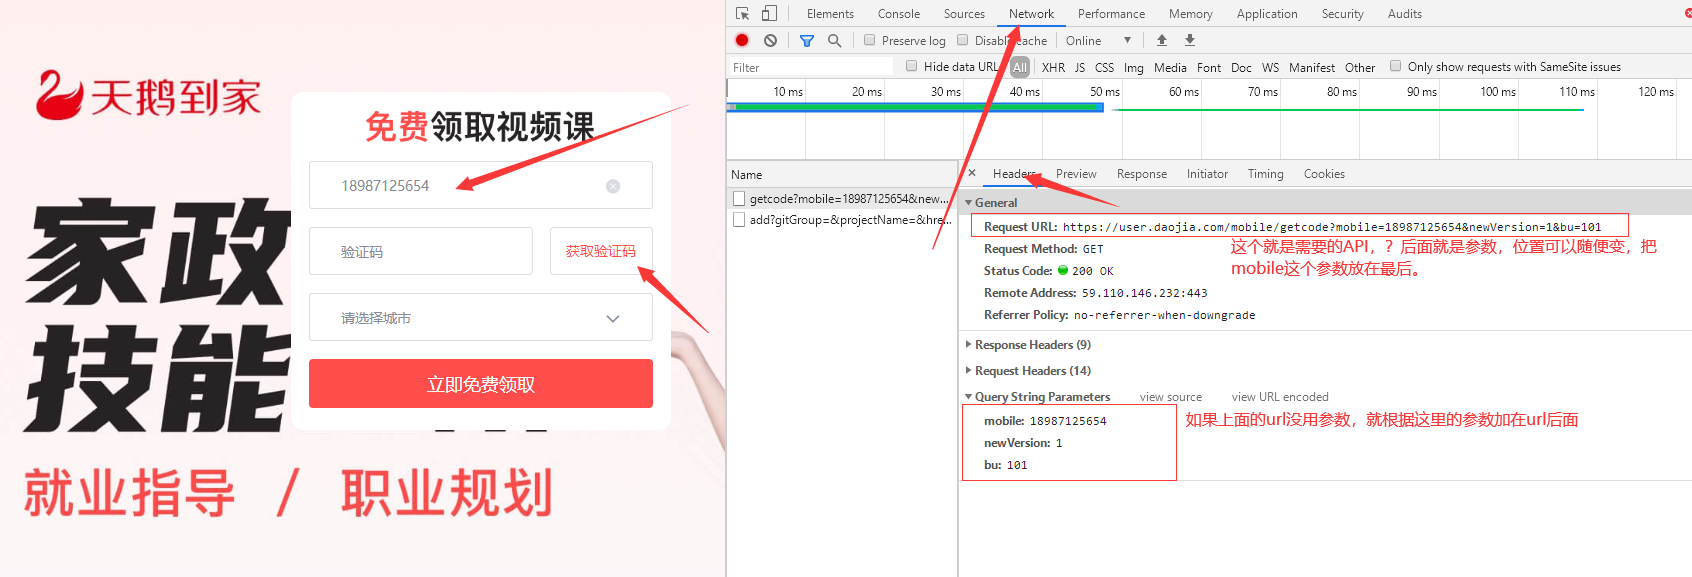Open the Application panel tab

[1267, 14]
